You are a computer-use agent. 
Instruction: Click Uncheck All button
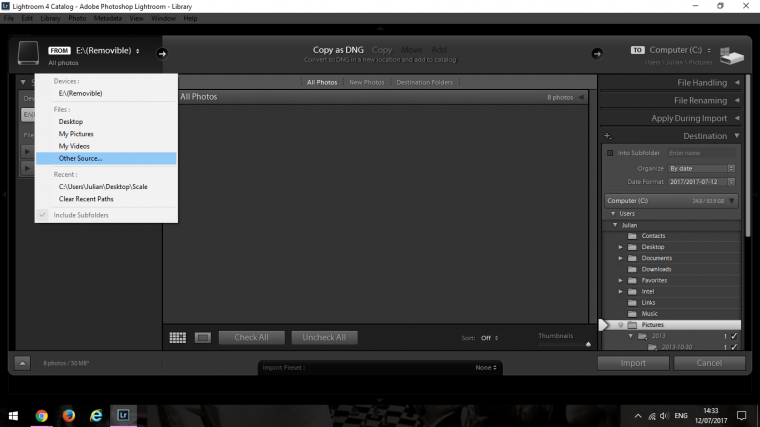pos(324,337)
